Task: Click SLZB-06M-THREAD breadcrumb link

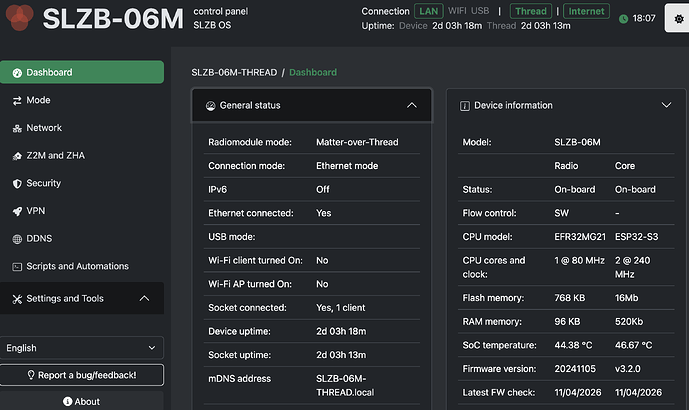Action: 234,73
